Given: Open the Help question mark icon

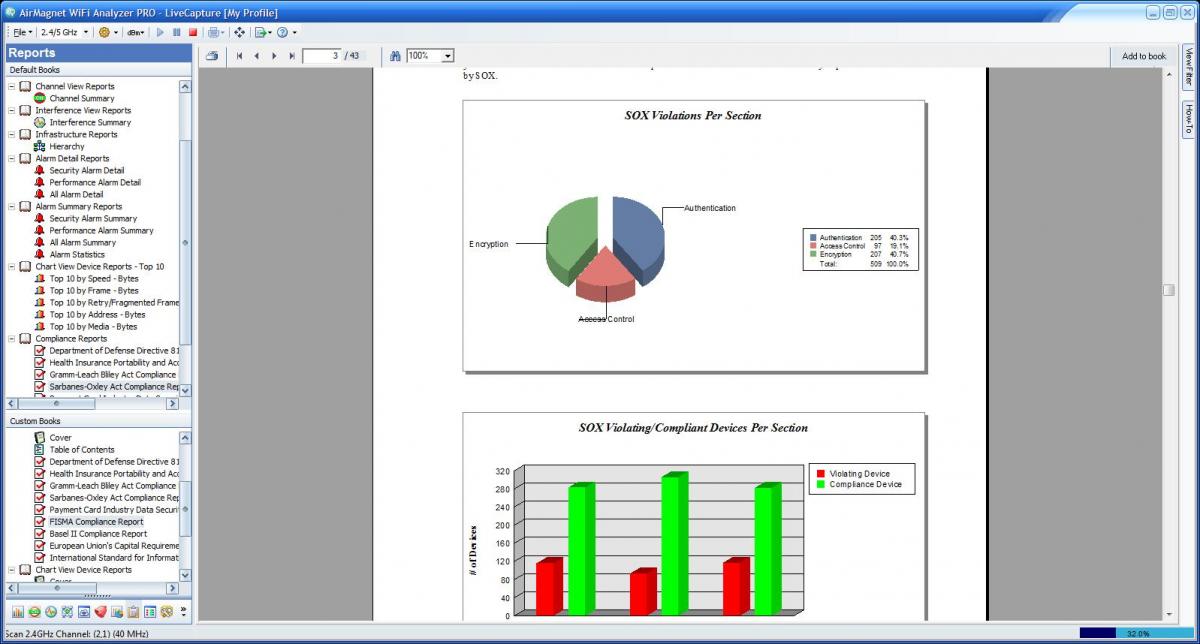Looking at the screenshot, I should pos(282,33).
